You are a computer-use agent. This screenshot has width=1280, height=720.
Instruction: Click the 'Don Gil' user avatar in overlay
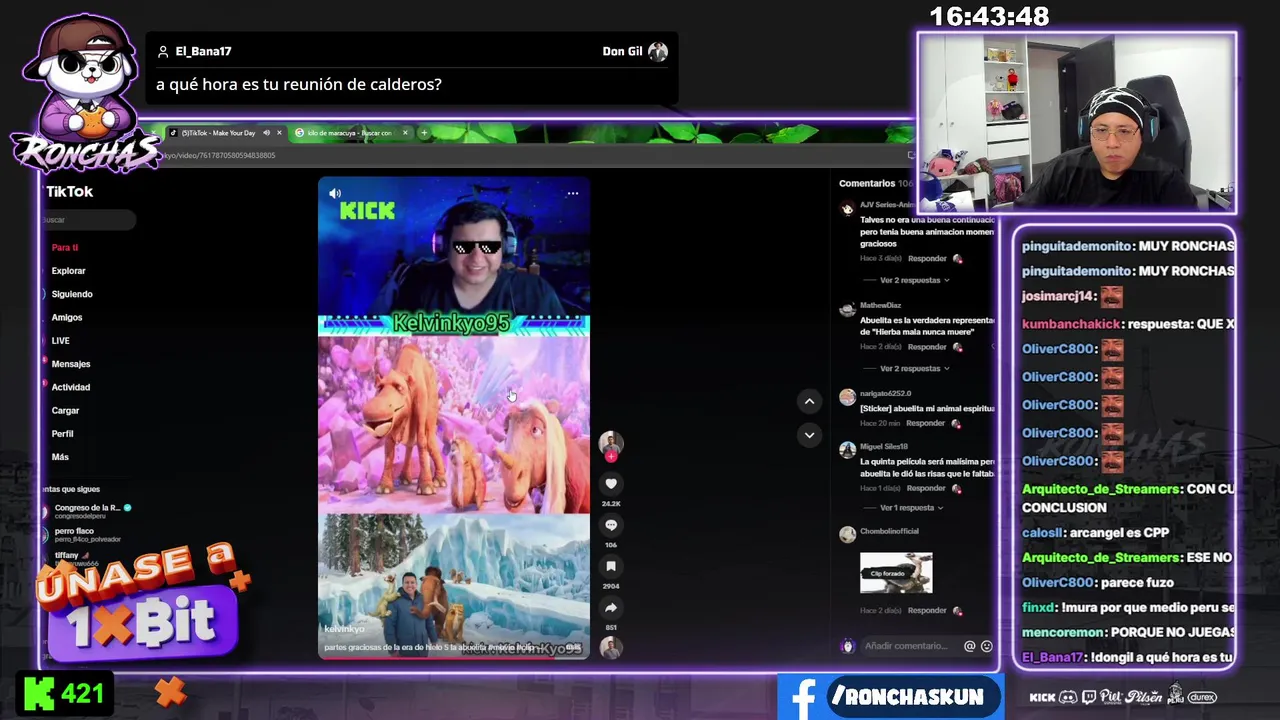pyautogui.click(x=658, y=52)
